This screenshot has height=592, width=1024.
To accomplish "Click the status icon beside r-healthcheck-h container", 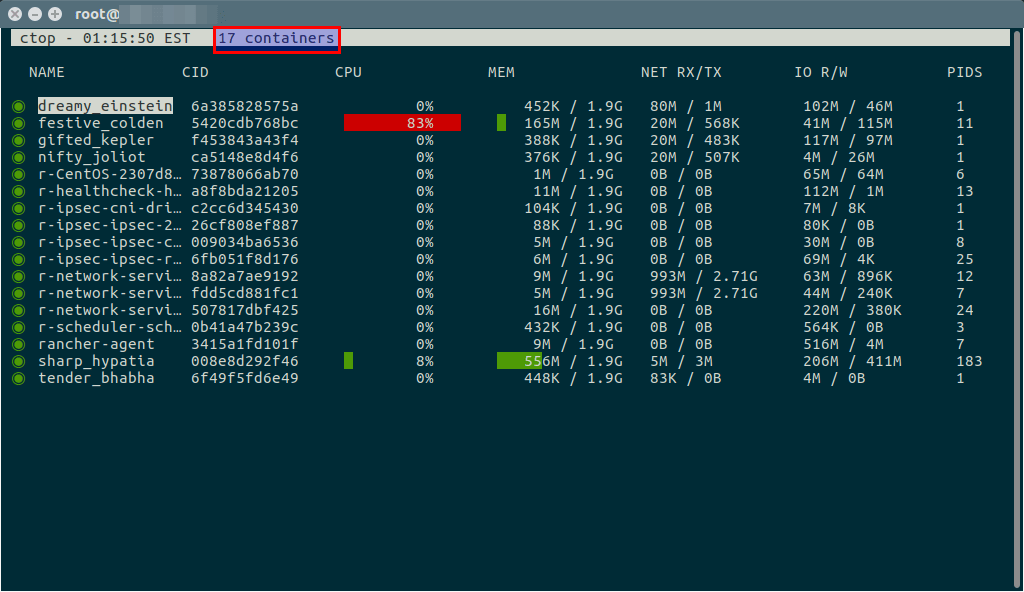I will 18,191.
